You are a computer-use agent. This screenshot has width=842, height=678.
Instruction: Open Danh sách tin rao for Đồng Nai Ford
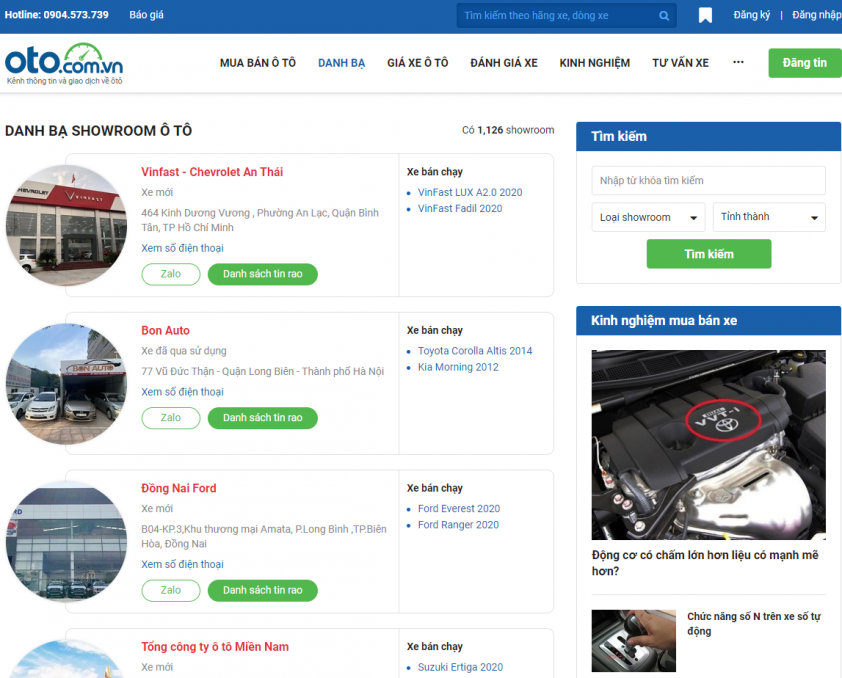click(262, 591)
